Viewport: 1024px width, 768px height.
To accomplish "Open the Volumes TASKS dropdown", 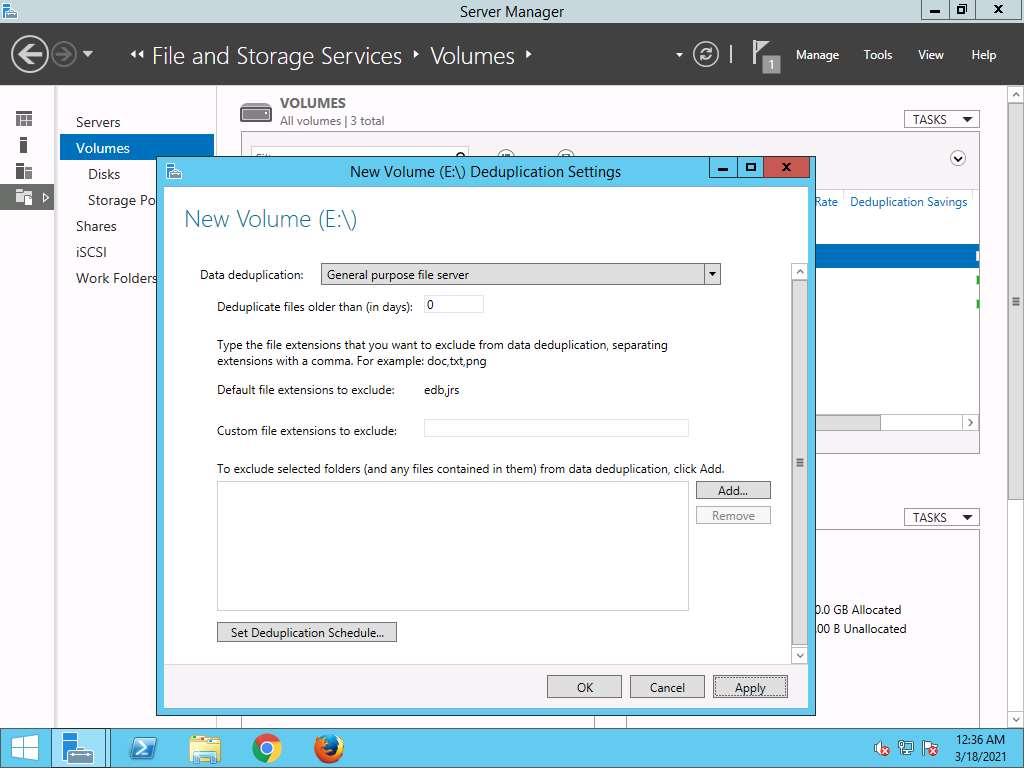I will point(942,120).
